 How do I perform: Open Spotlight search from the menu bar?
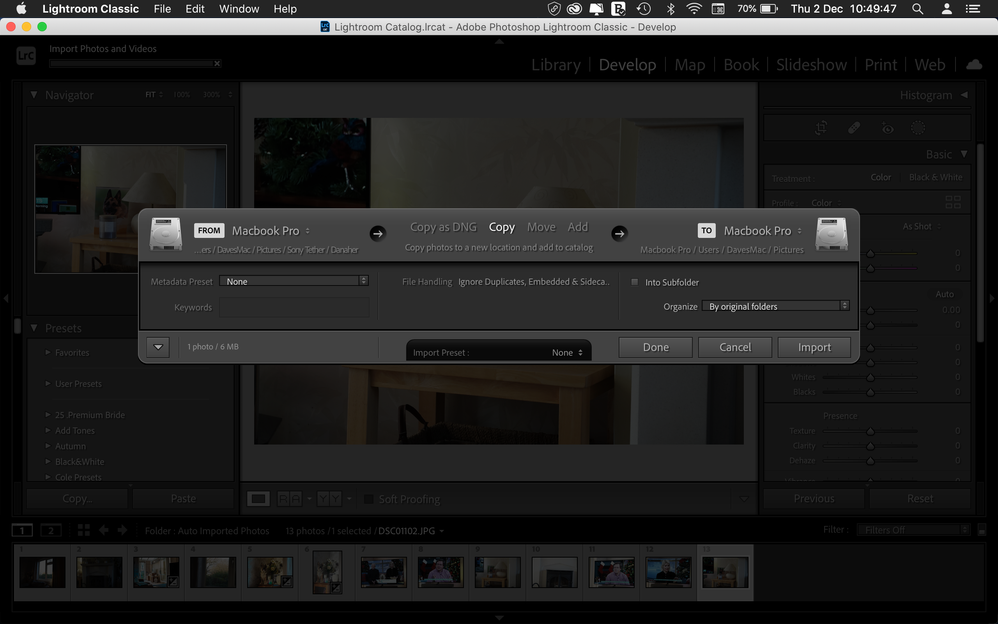[x=916, y=9]
